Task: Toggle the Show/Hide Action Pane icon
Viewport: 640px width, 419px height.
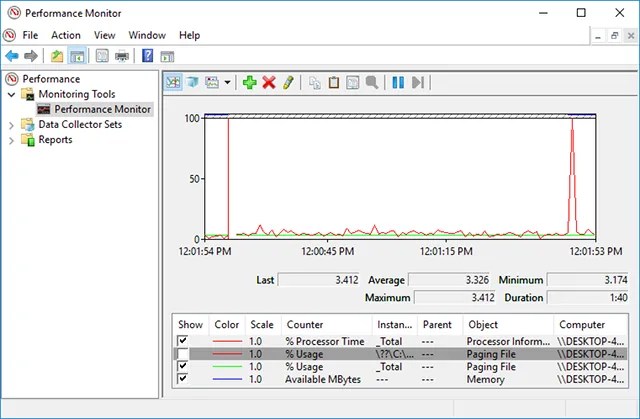Action: (x=167, y=56)
